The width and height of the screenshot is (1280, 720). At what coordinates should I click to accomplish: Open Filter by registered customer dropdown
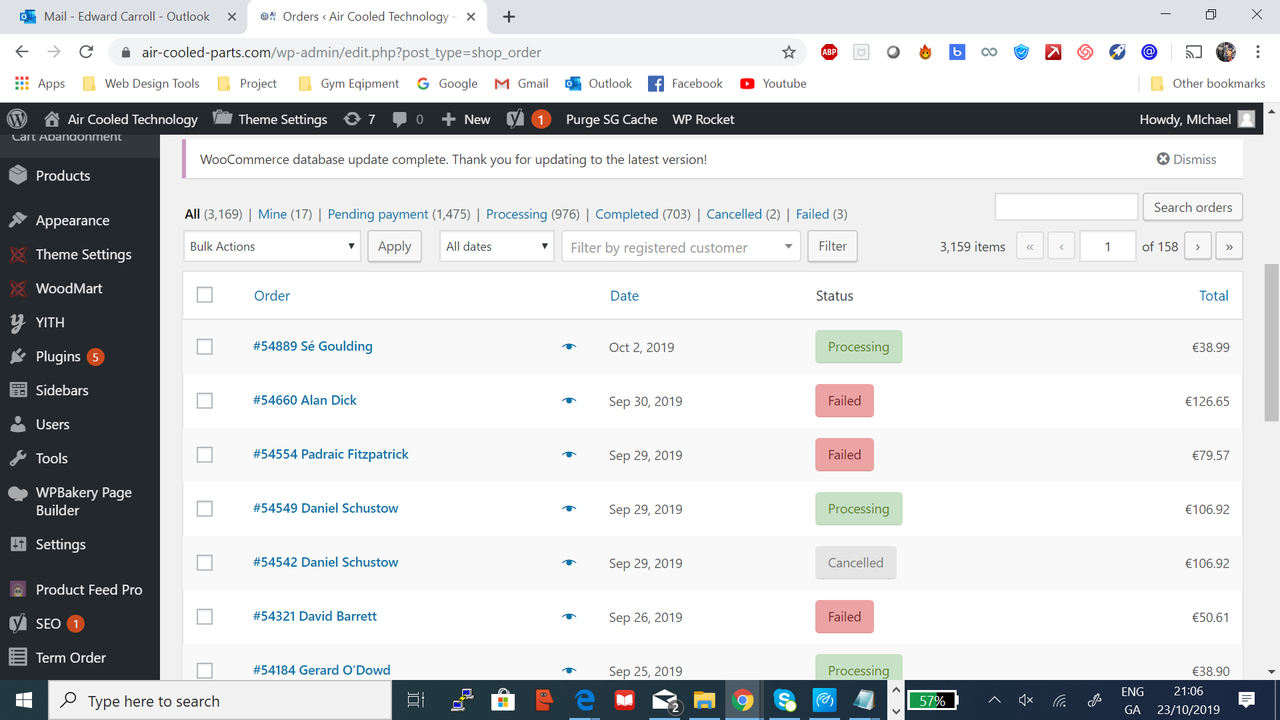681,247
